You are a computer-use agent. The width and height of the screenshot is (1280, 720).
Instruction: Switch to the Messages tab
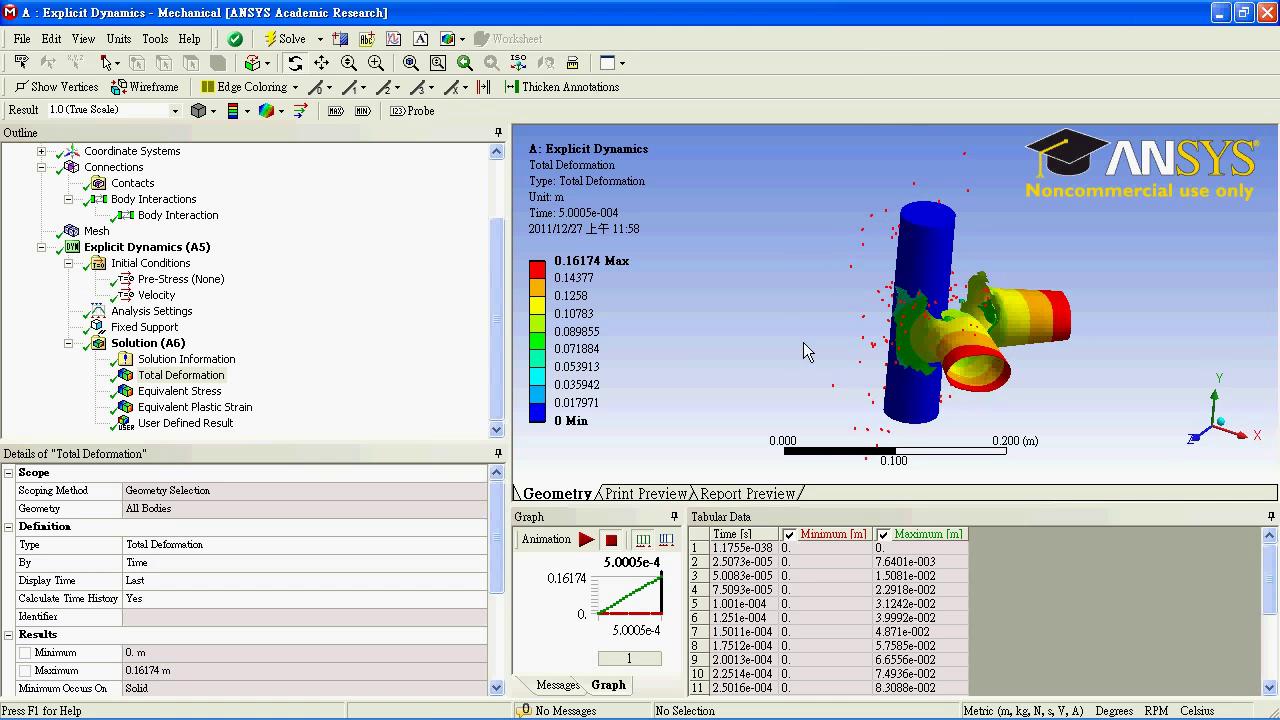557,685
